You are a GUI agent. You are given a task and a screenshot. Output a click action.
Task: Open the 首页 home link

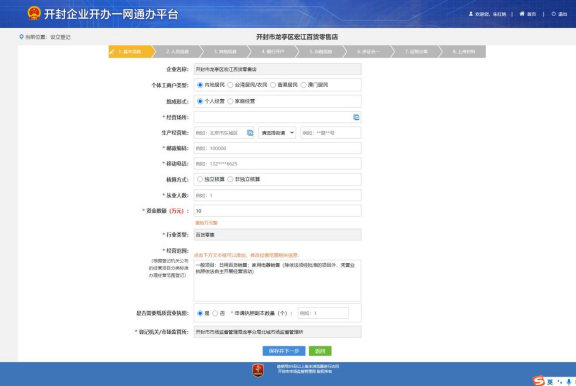click(x=531, y=14)
